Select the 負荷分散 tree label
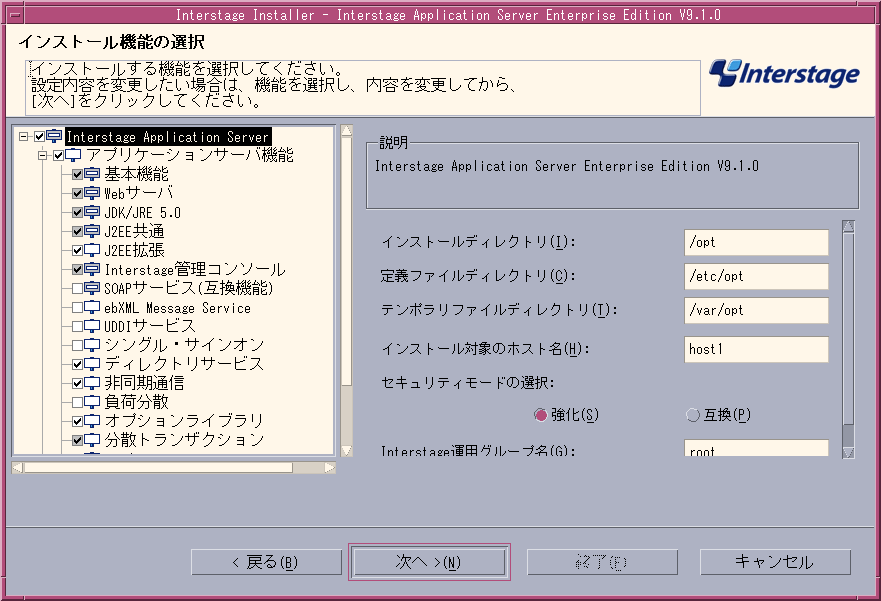This screenshot has width=881, height=601. [137, 402]
